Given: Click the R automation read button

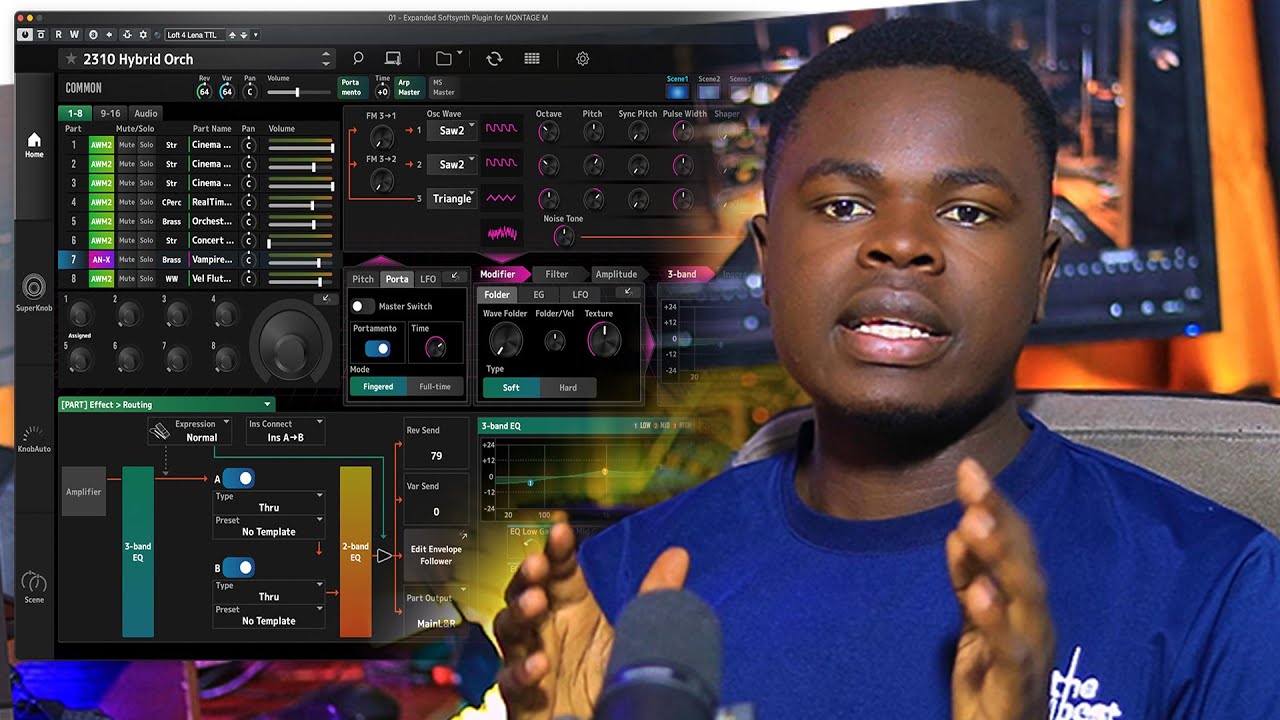Looking at the screenshot, I should coord(59,34).
